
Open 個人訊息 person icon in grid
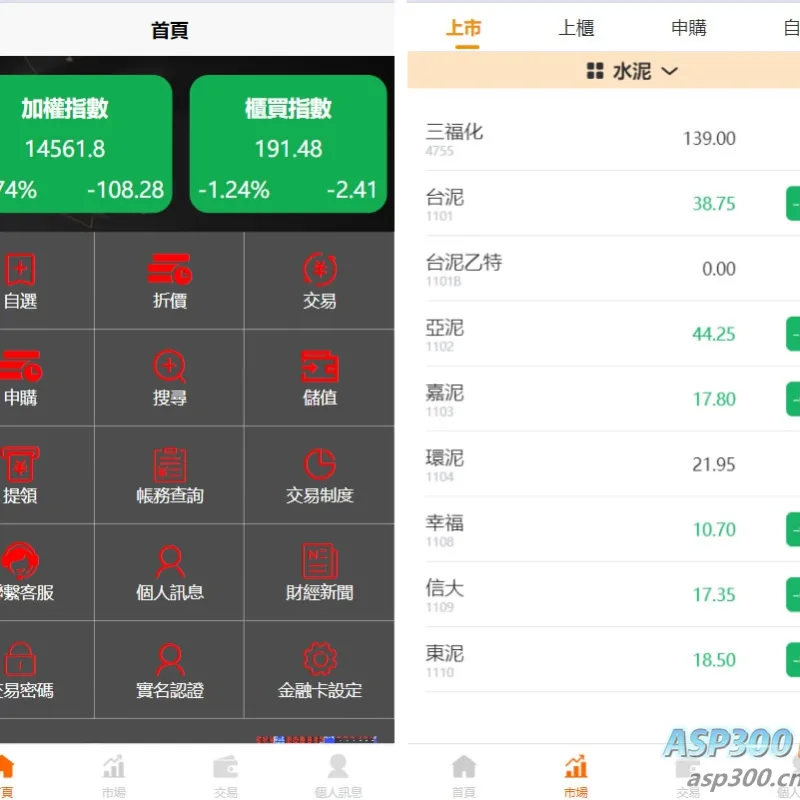(x=169, y=562)
